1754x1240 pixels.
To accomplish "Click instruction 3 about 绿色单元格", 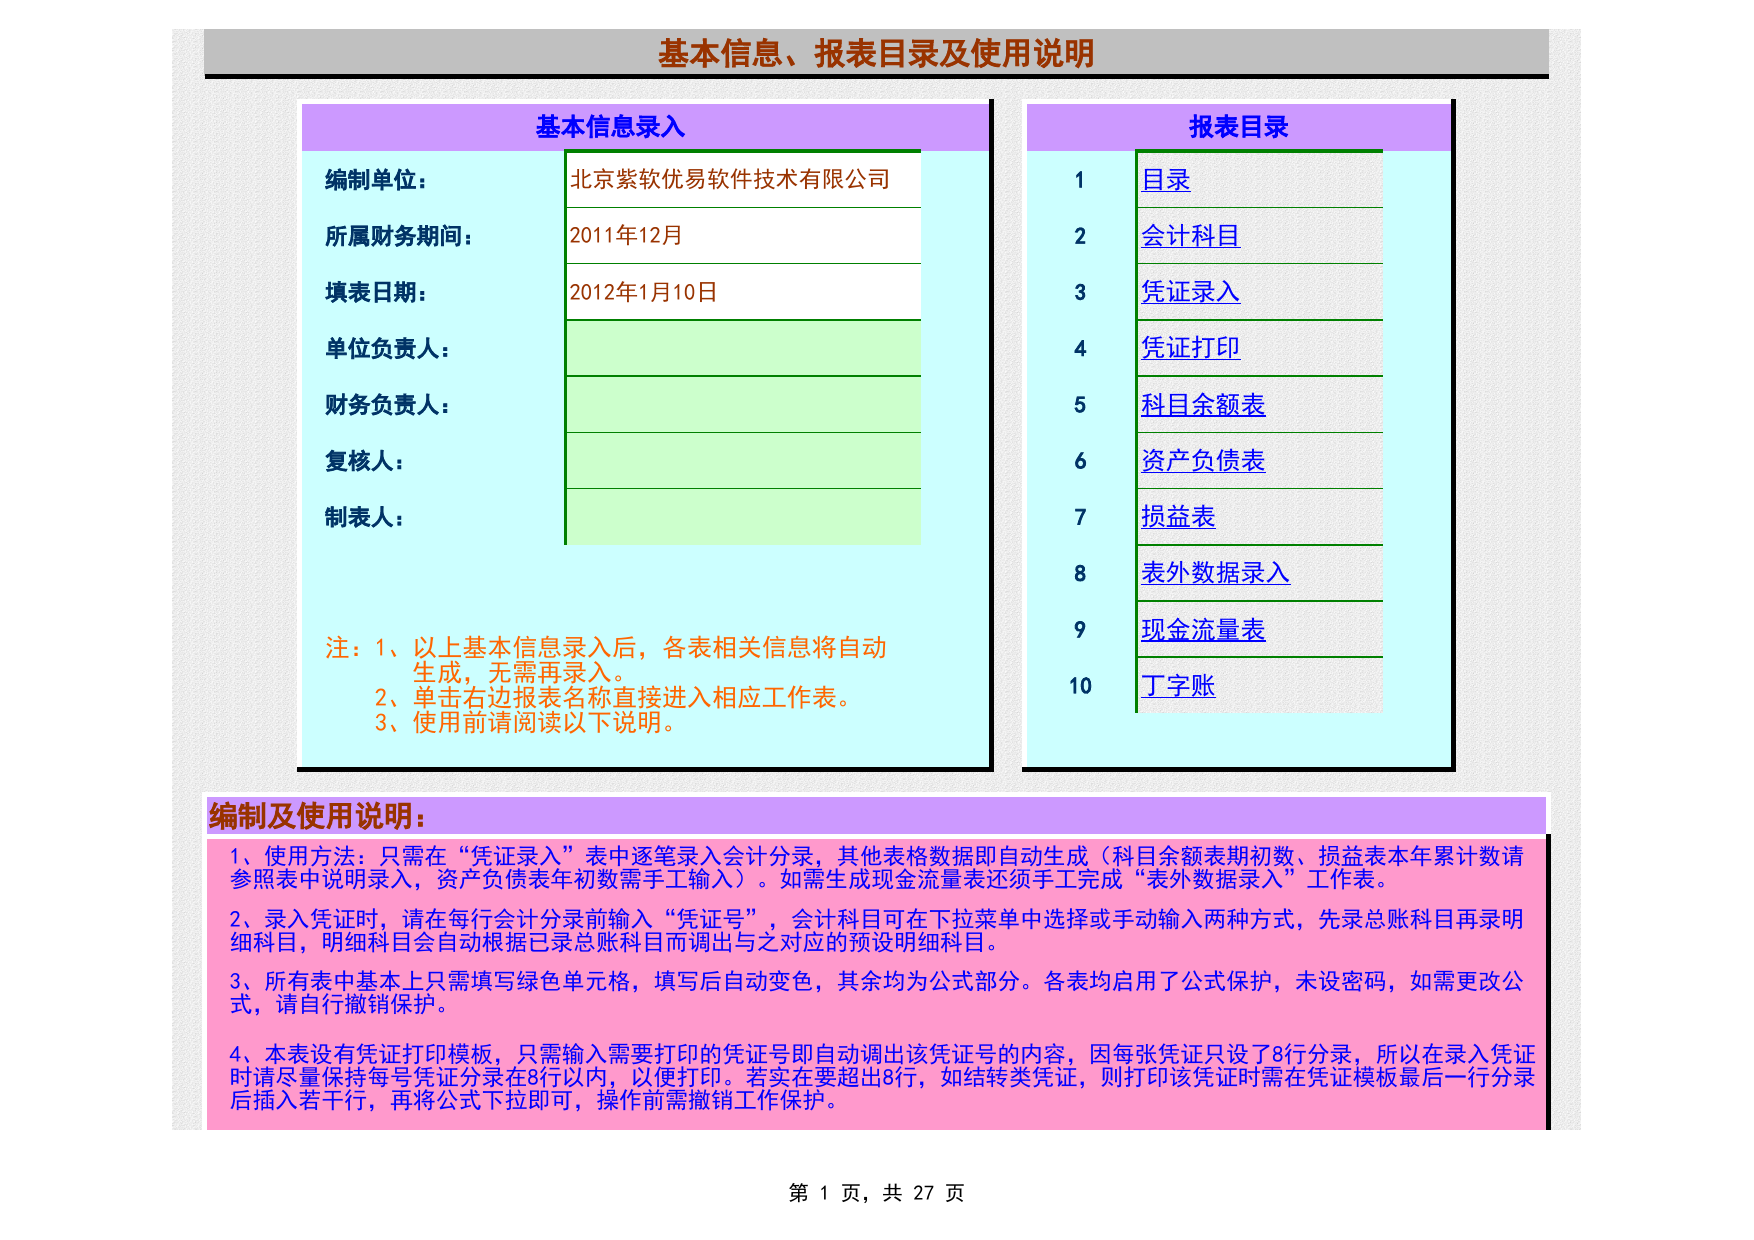I will [x=876, y=993].
